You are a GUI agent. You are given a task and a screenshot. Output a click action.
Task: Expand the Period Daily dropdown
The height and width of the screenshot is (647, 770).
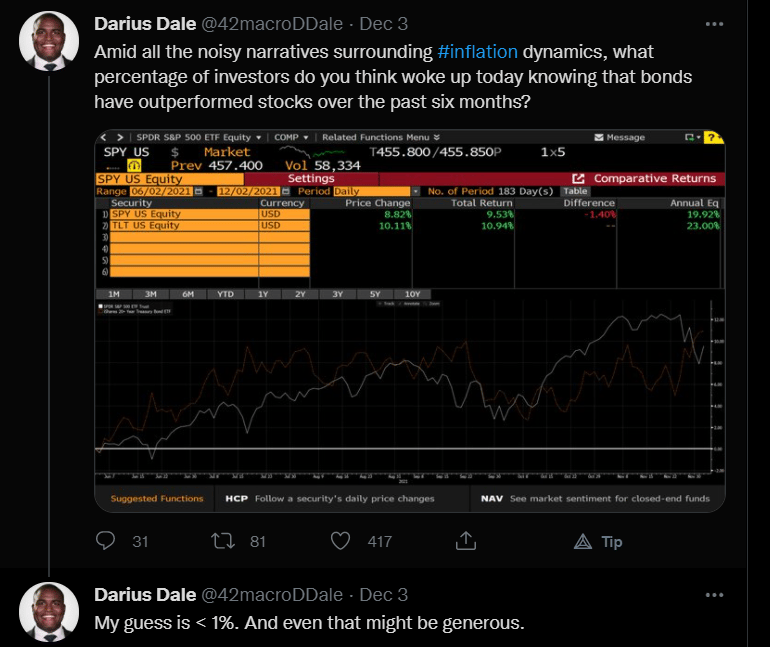415,191
